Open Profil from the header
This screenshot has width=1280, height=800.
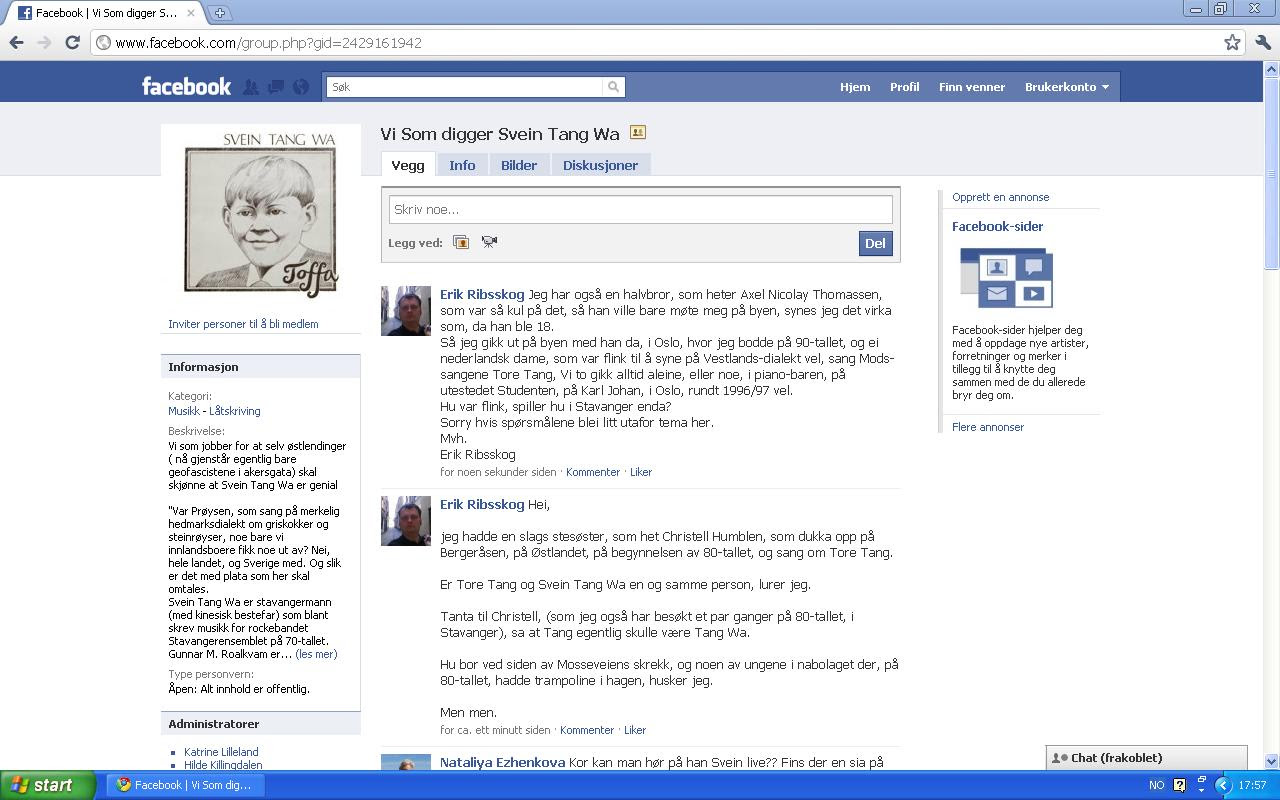click(x=905, y=87)
